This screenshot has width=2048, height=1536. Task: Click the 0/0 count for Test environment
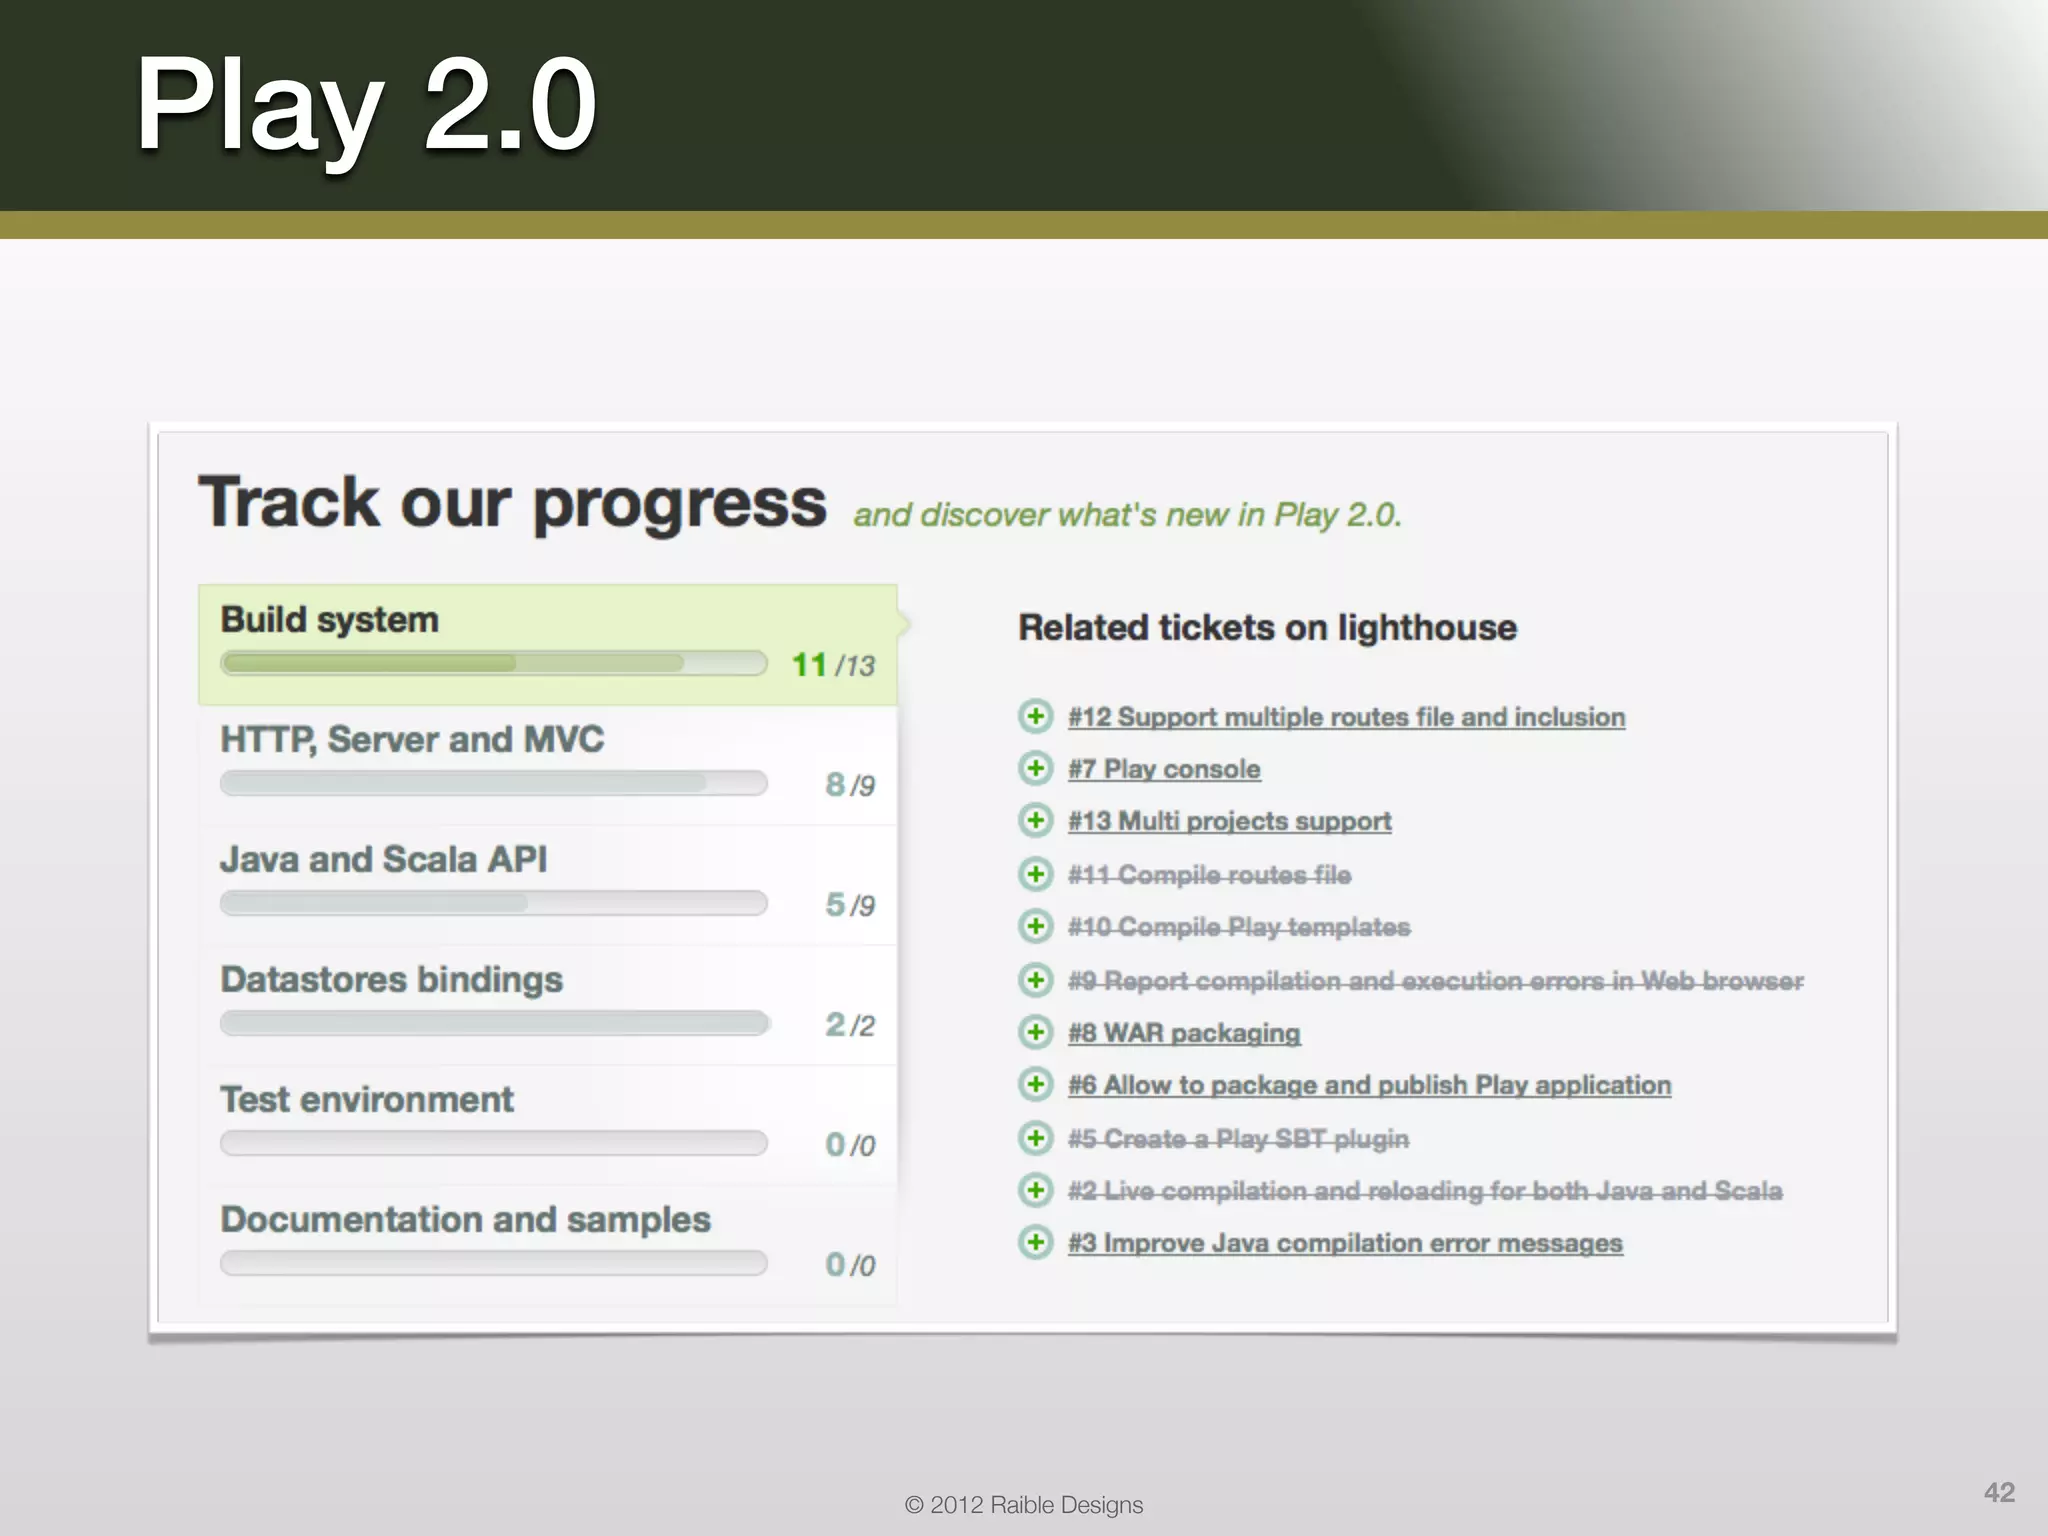click(x=850, y=1145)
